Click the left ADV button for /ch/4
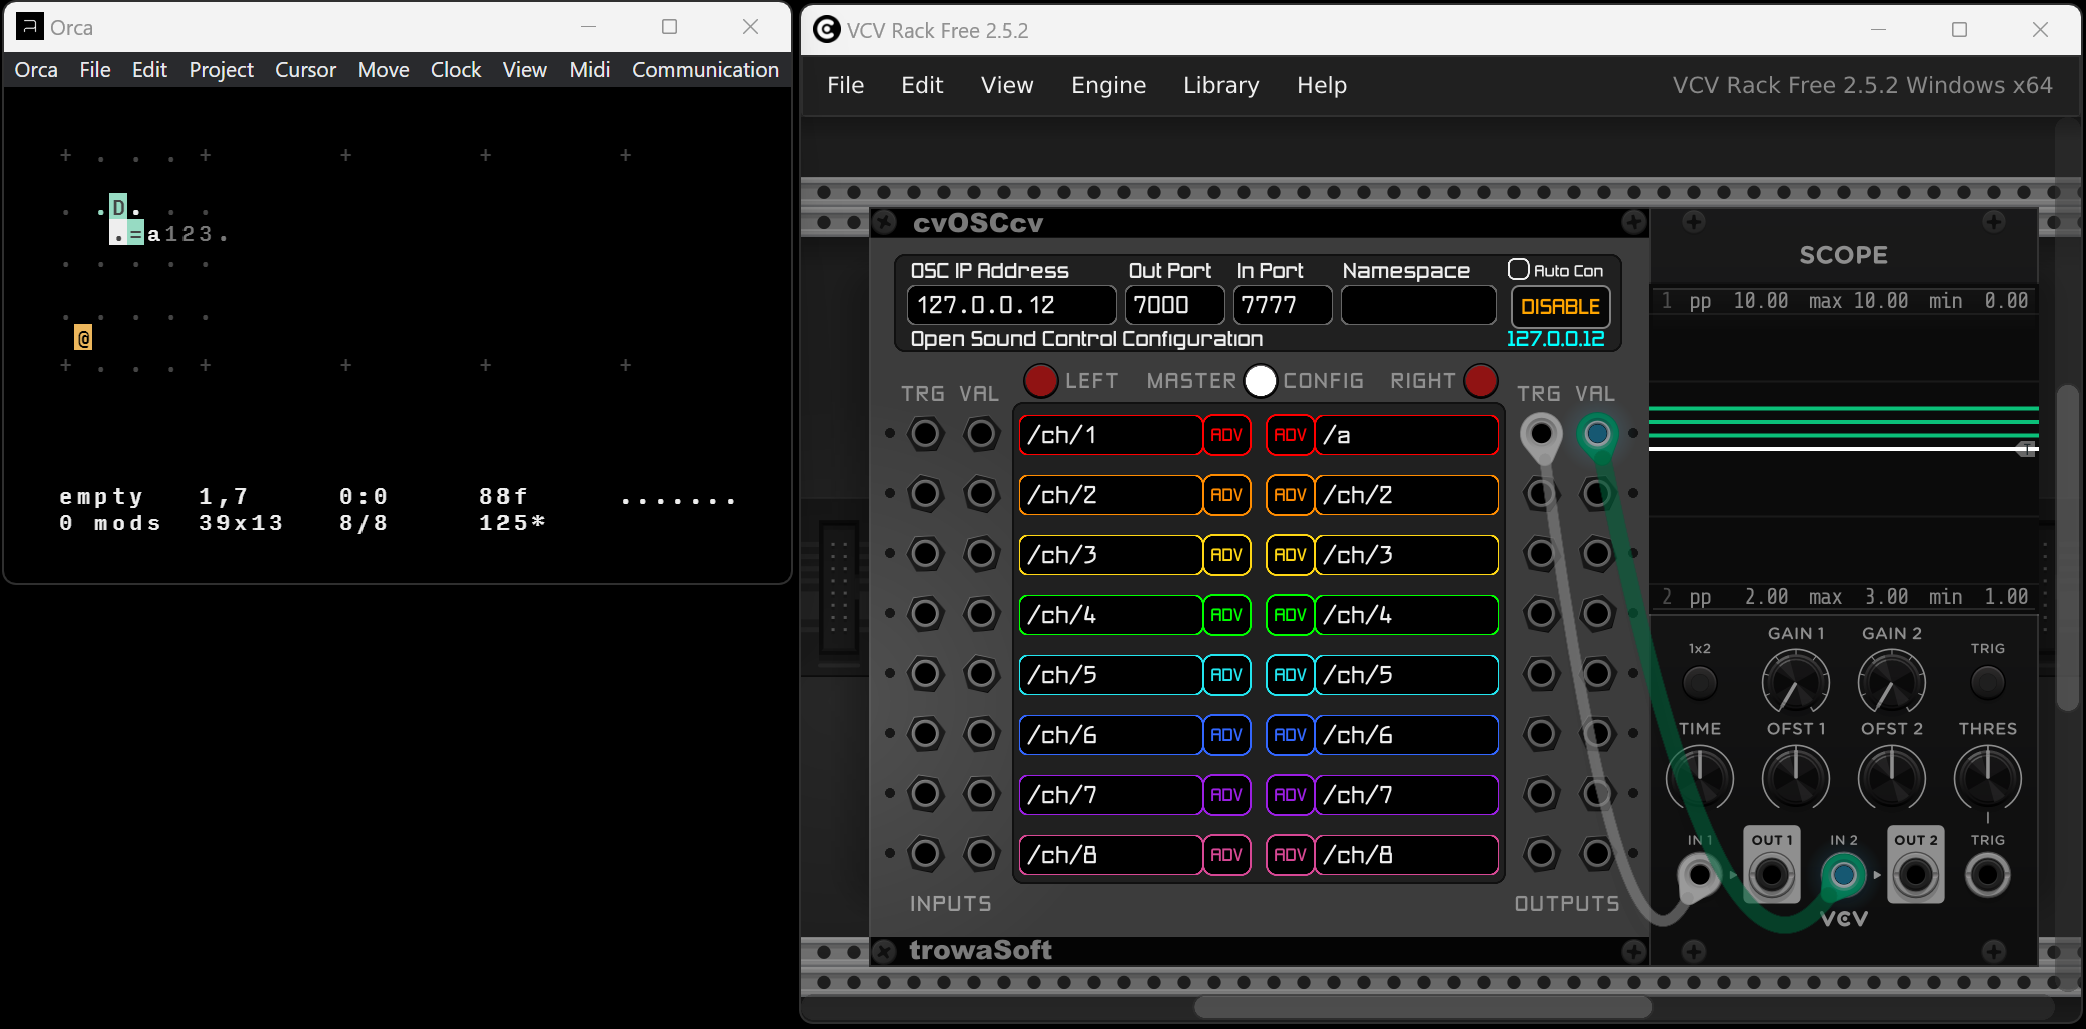Image resolution: width=2086 pixels, height=1029 pixels. (1226, 615)
